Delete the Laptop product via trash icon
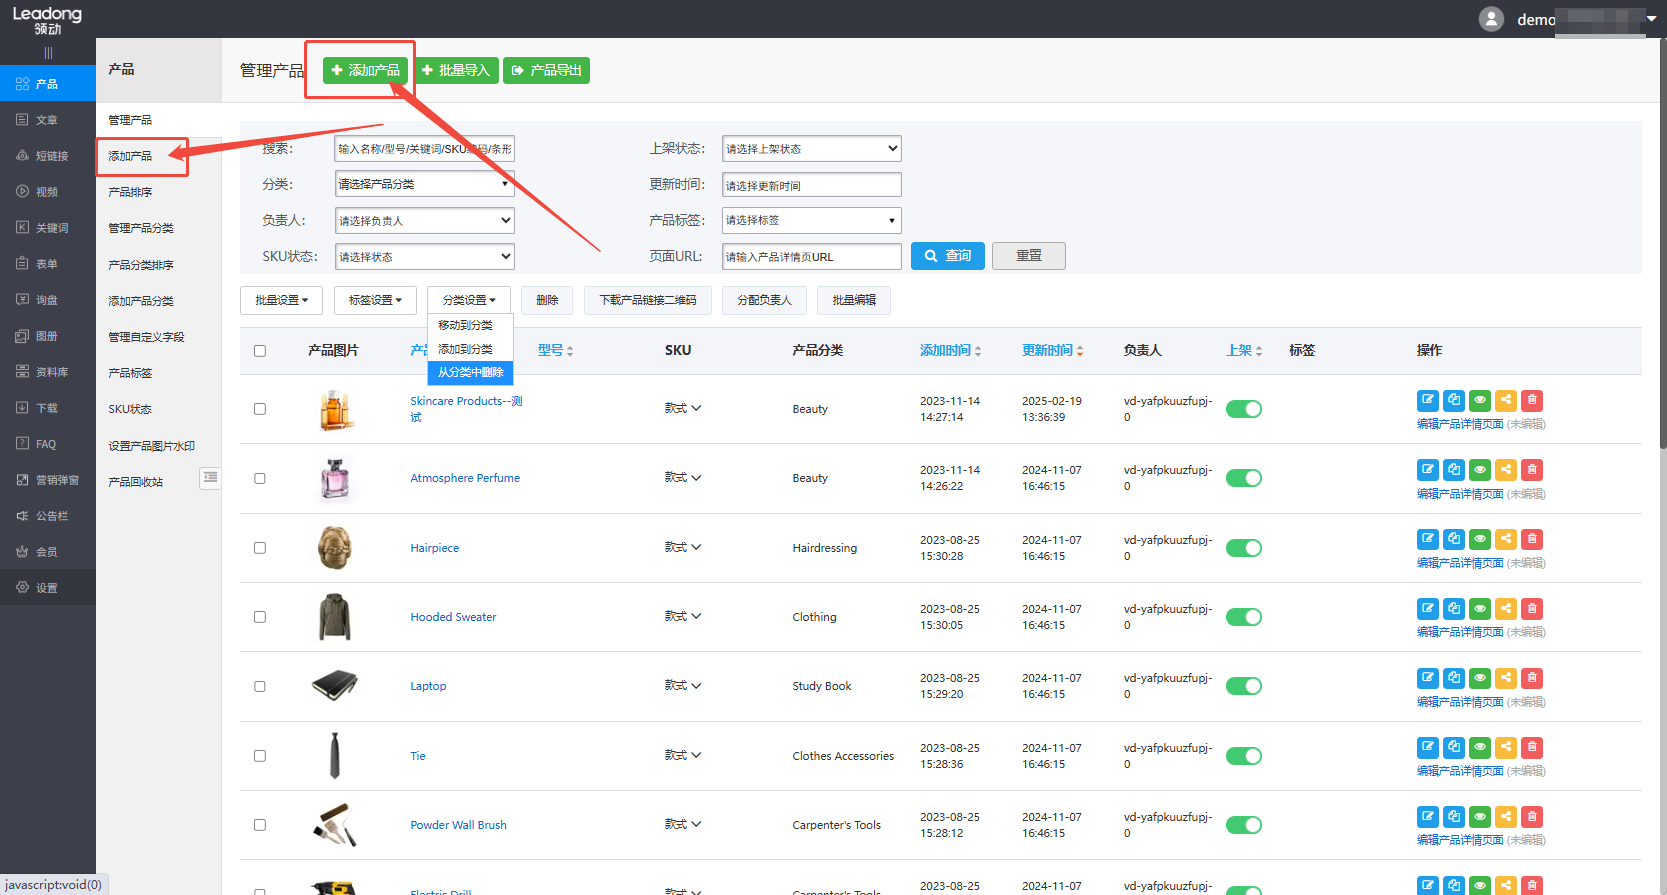1667x895 pixels. (x=1531, y=678)
